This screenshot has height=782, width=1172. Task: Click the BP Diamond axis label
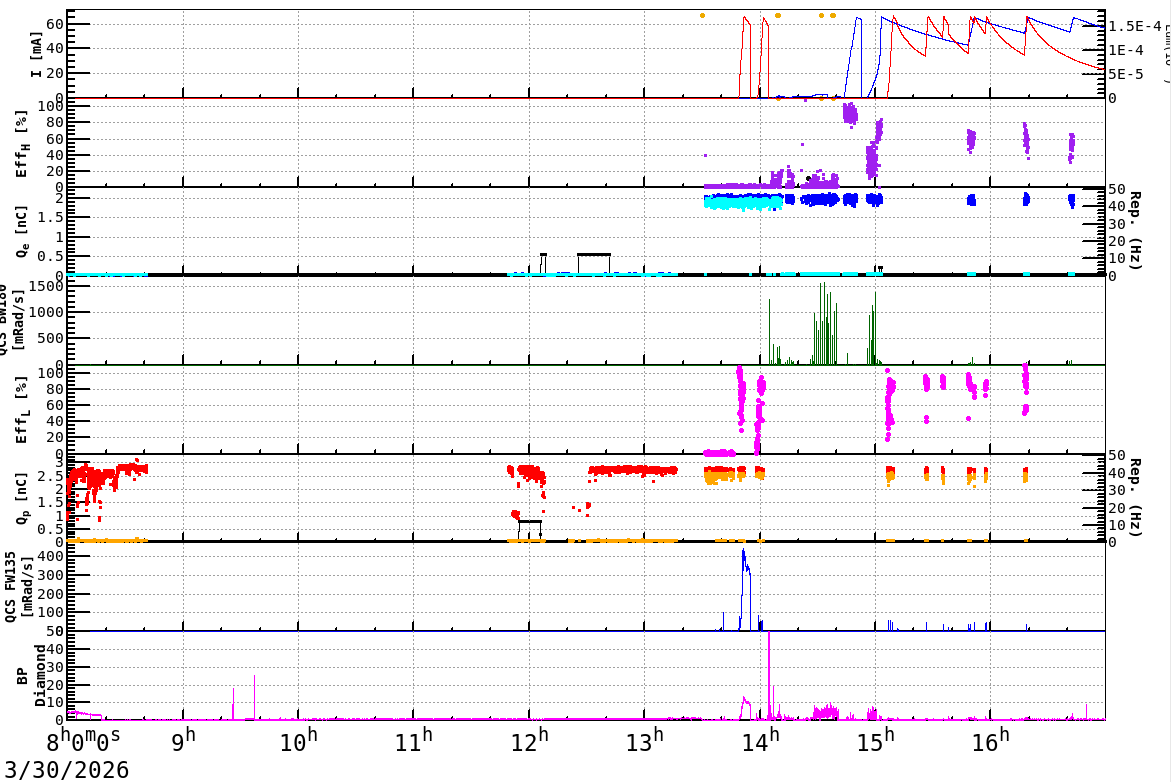point(30,676)
